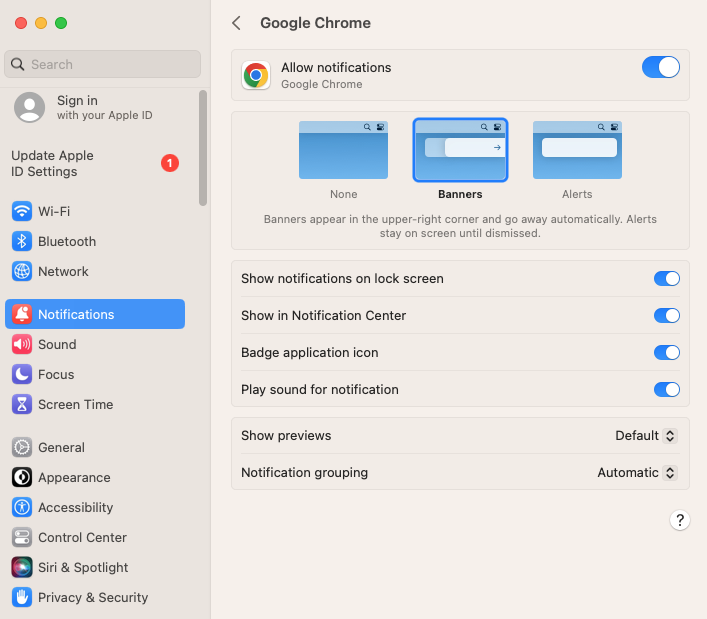Open Focus settings pane
This screenshot has height=619, width=707.
point(95,374)
